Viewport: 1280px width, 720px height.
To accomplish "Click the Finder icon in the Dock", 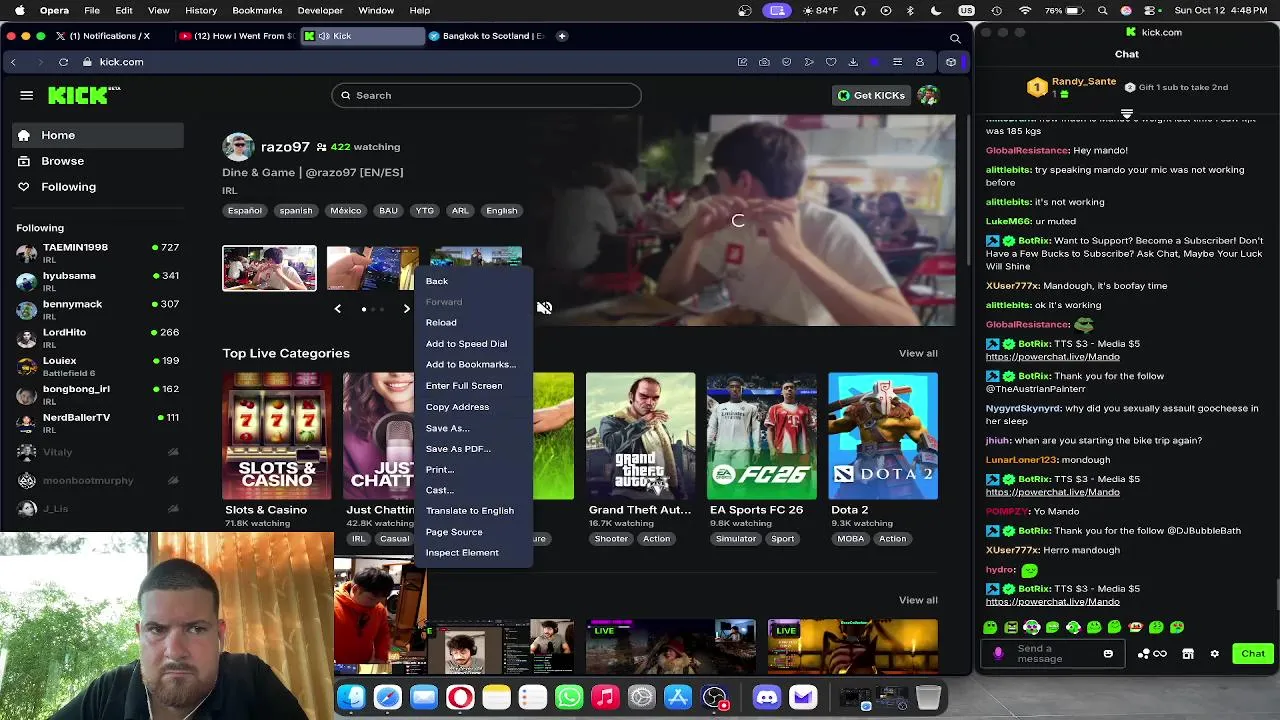I will [351, 697].
